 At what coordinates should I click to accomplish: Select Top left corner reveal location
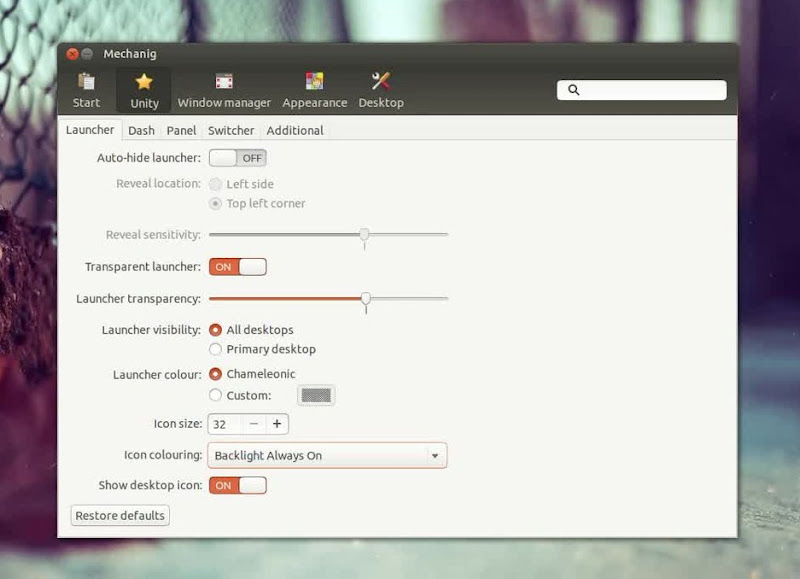[215, 204]
